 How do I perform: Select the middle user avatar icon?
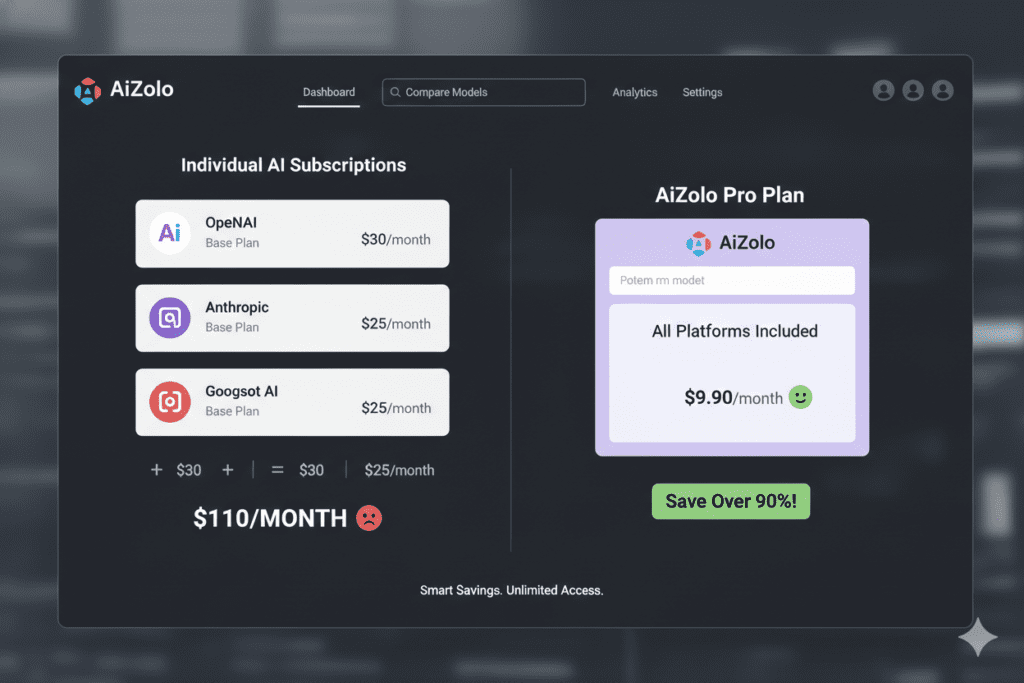point(913,91)
